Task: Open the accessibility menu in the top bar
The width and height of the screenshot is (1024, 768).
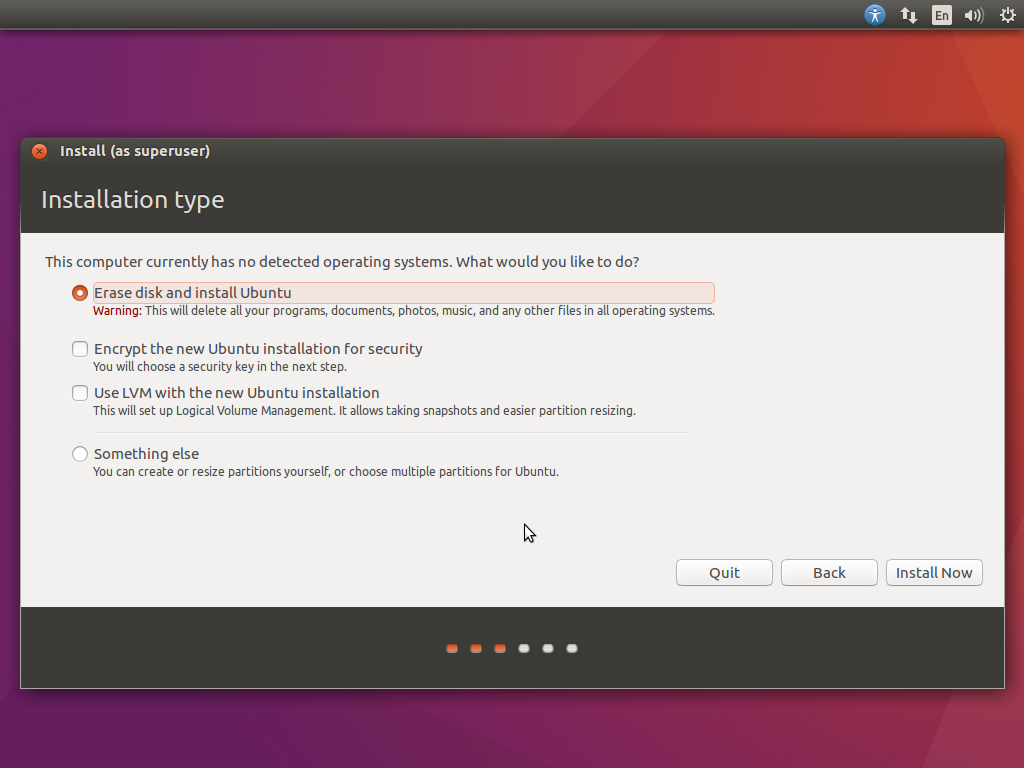Action: [874, 15]
